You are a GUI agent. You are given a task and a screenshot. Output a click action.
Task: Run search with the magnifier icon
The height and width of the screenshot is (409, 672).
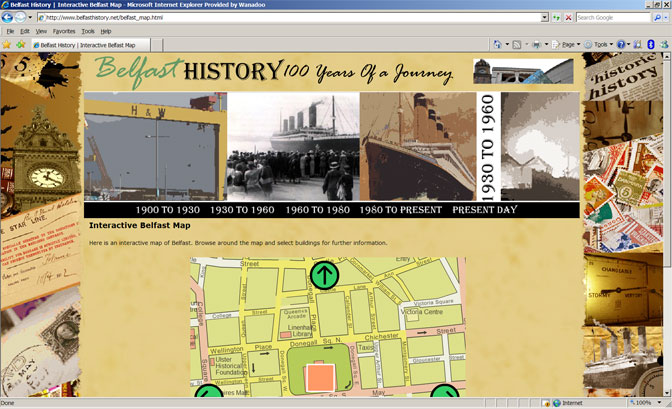(x=657, y=18)
